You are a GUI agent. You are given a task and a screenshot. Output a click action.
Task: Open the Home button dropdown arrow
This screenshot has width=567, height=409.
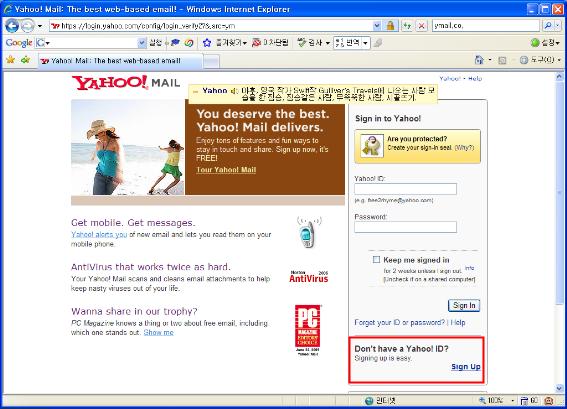tap(490, 60)
